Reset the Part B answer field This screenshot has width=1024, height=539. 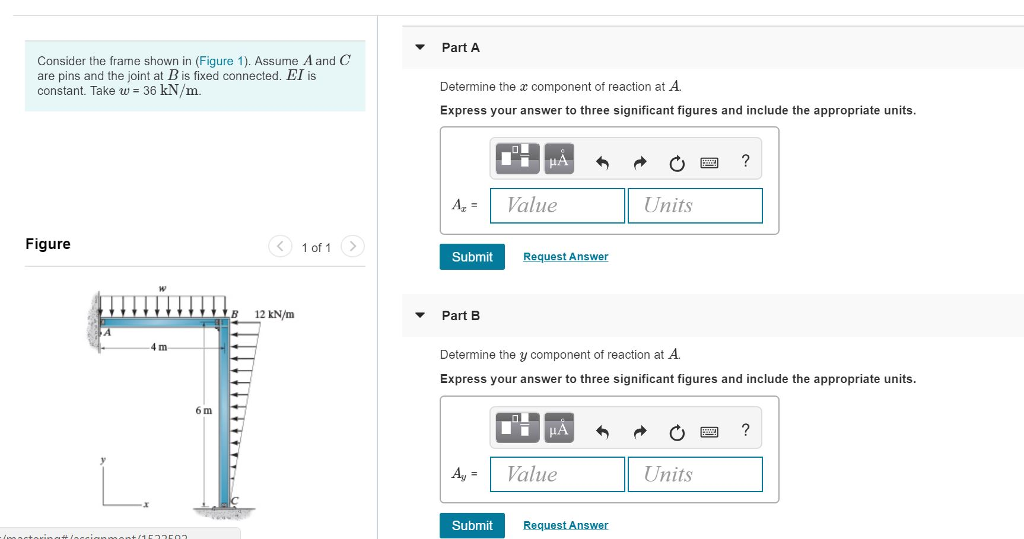(677, 432)
